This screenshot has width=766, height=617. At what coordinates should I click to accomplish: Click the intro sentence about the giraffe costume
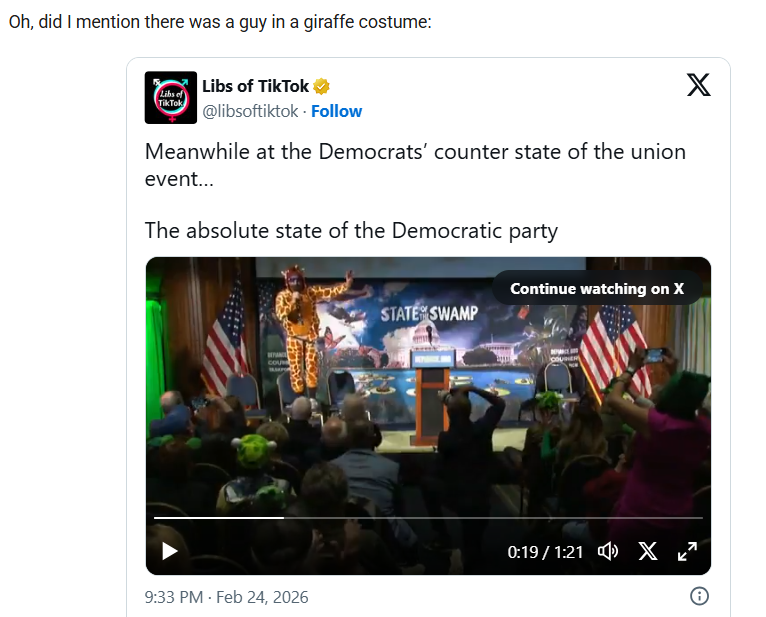click(x=220, y=21)
